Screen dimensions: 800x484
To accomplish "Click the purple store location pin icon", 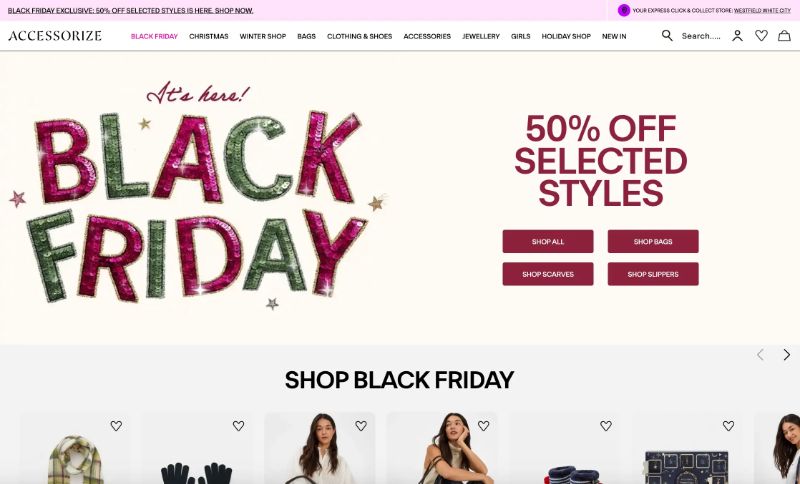I will coord(623,10).
